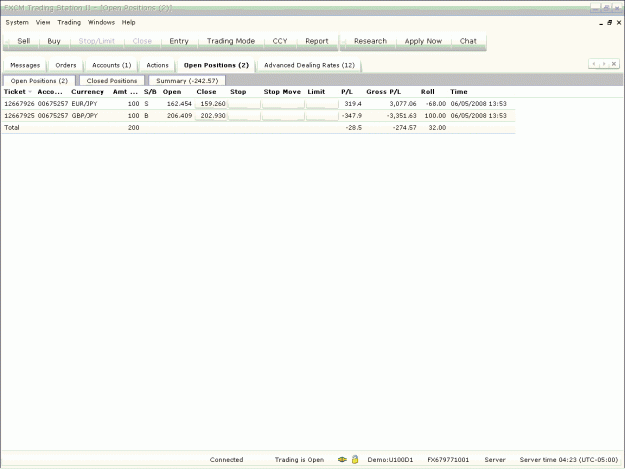Screen dimensions: 625x469
Task: Click the Apply Now toolbar button
Action: point(423,41)
